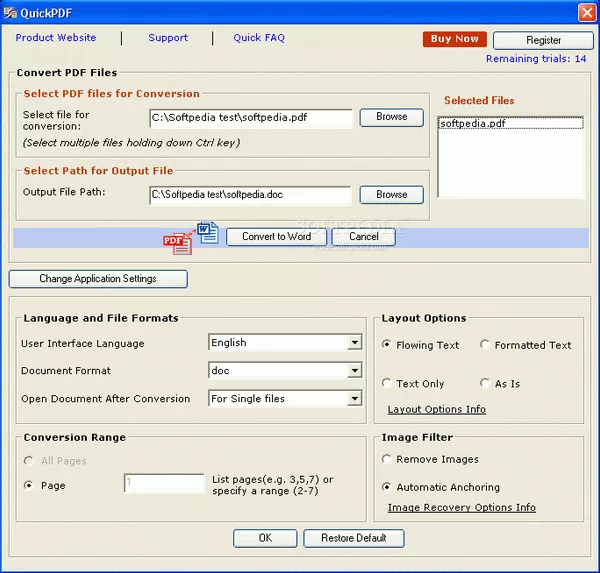Click Convert to Word button
Image resolution: width=600 pixels, height=573 pixels.
276,237
